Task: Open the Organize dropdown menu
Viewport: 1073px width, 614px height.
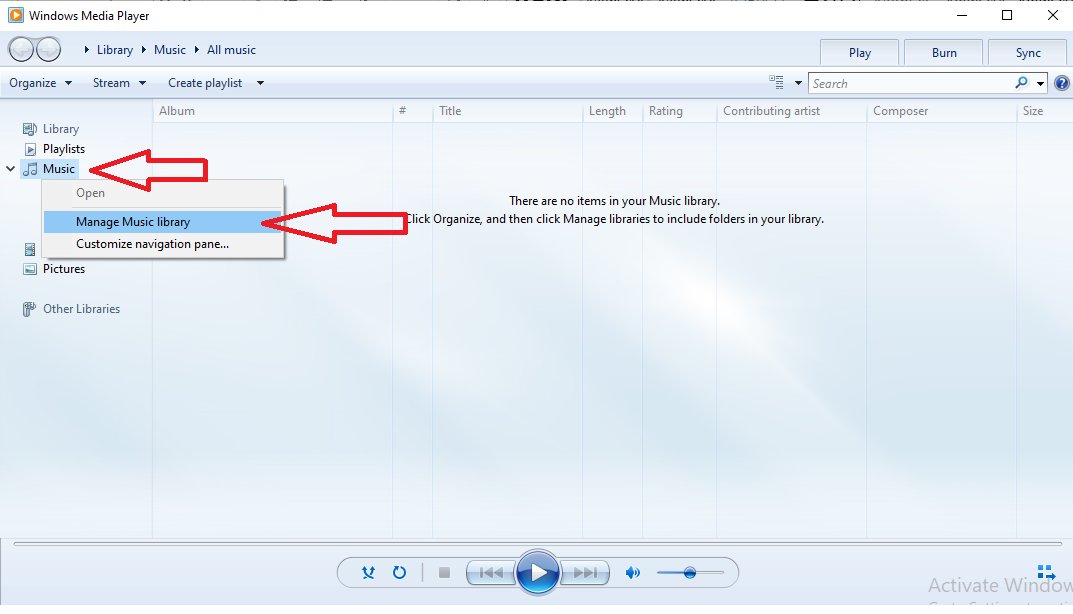Action: click(40, 83)
